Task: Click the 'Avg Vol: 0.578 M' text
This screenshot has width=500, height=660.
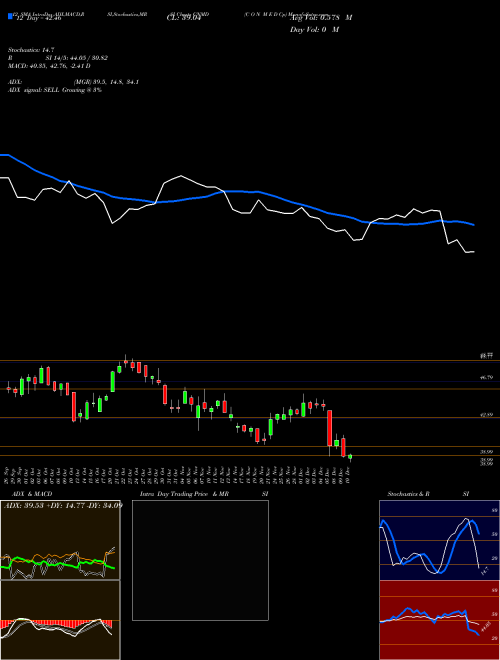Action: 321,18
